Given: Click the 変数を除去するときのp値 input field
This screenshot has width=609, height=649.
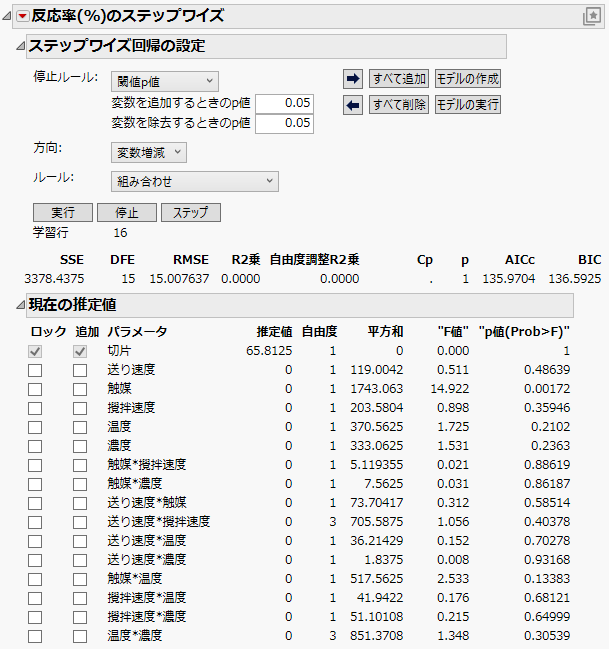Looking at the screenshot, I should [284, 123].
